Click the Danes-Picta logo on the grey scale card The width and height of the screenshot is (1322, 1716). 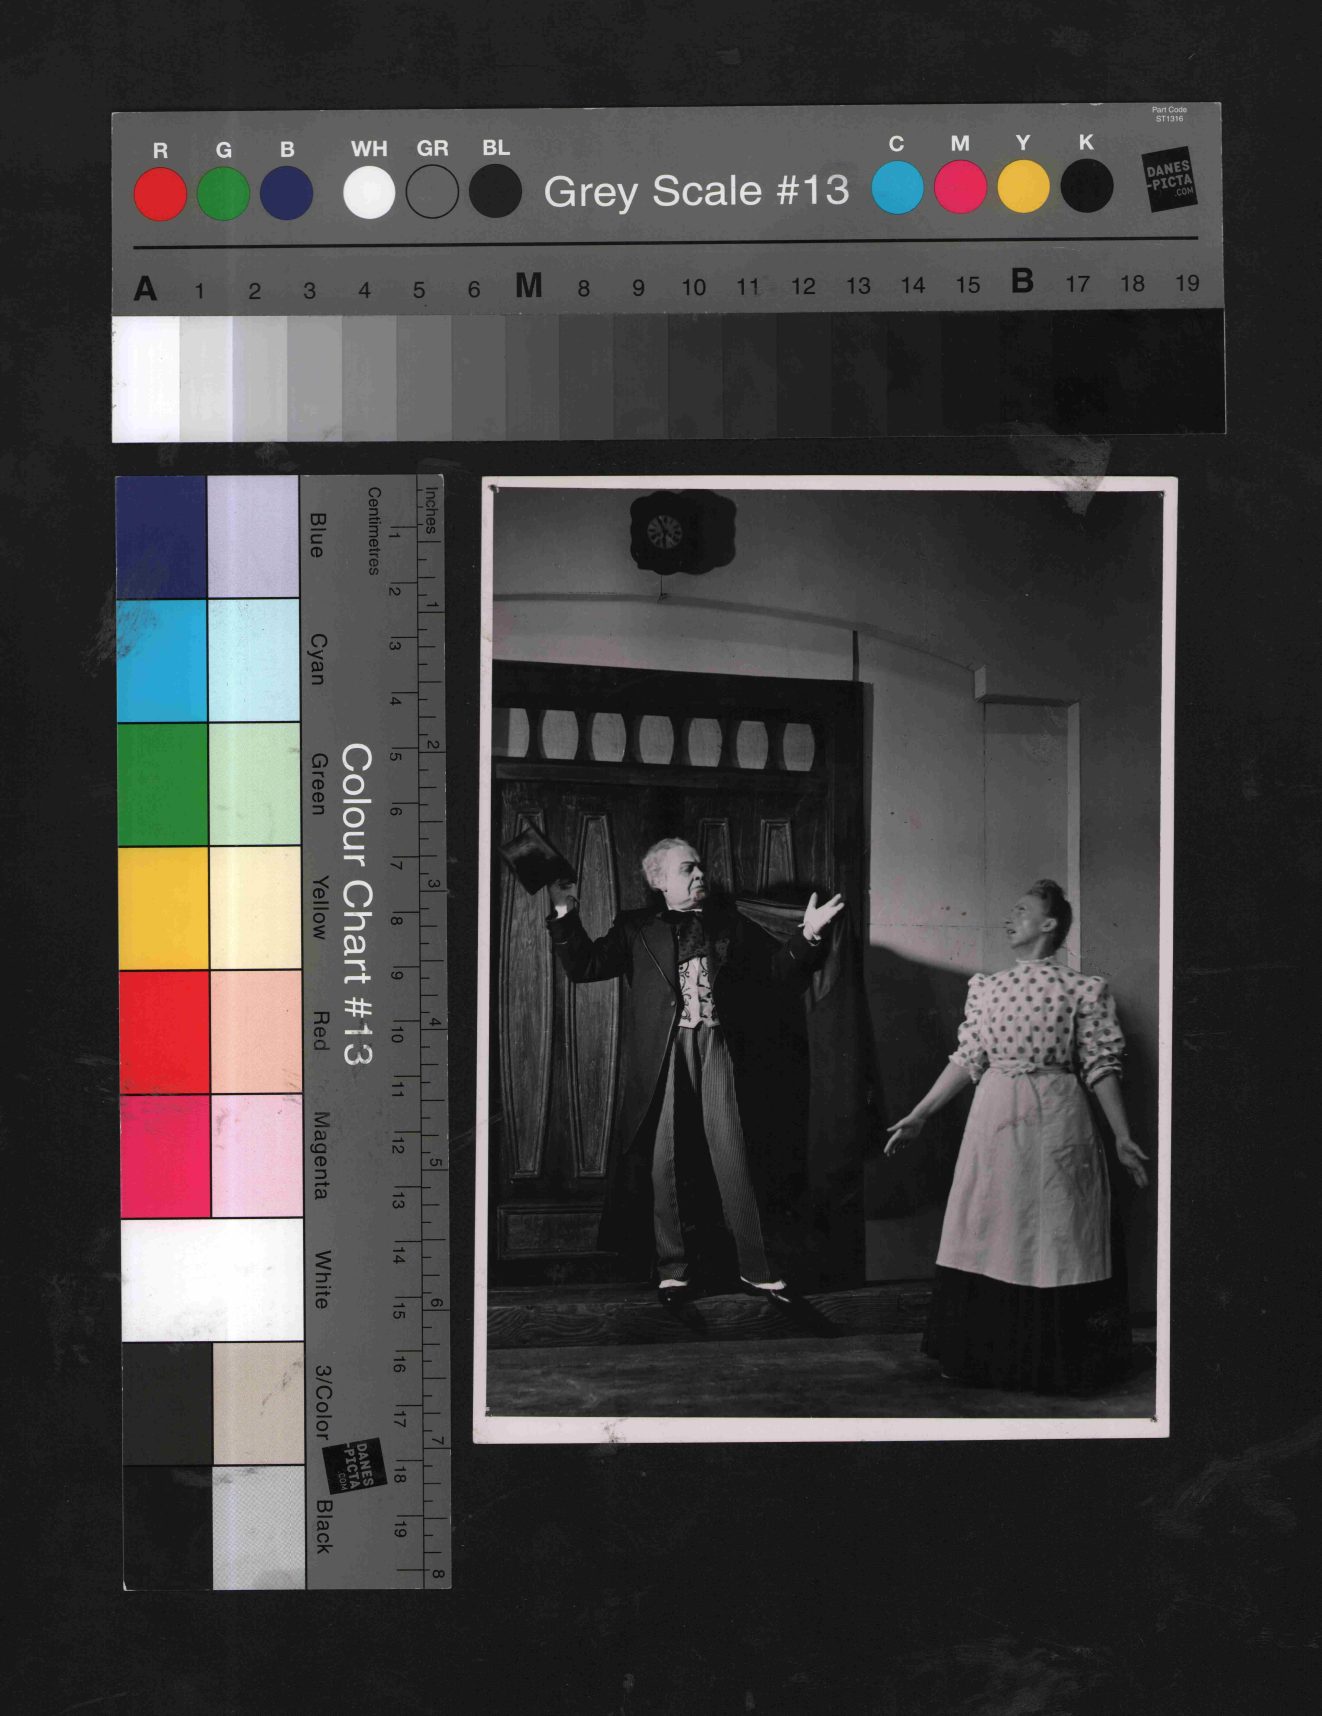1169,180
